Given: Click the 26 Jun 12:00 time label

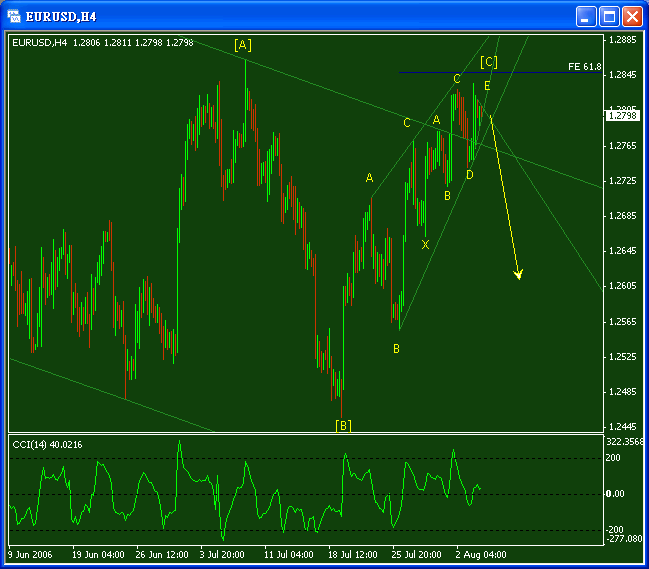Looking at the screenshot, I should pyautogui.click(x=162, y=555).
